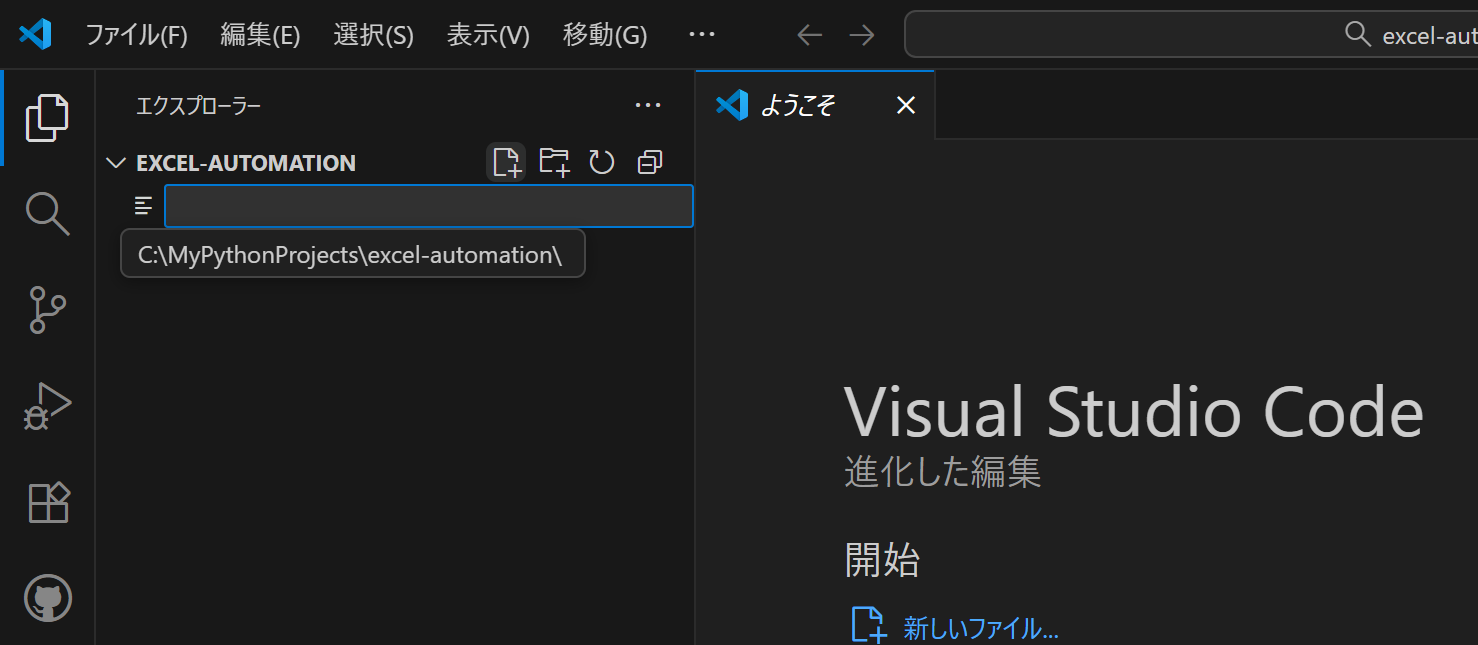
Task: Open the ファイル(F) menu
Action: (x=137, y=34)
